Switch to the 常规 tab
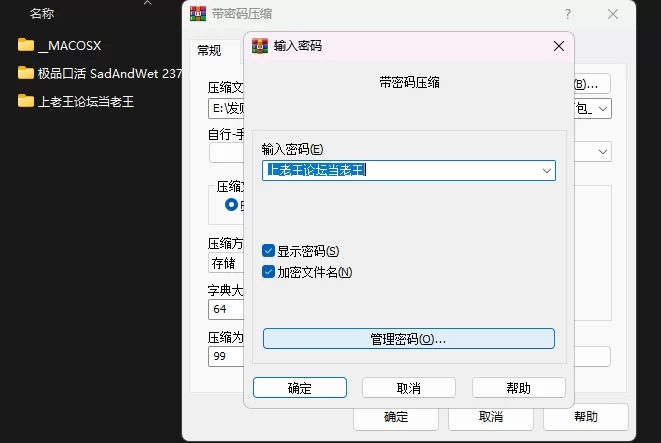Screen dimensions: 661x443 [x=209, y=51]
